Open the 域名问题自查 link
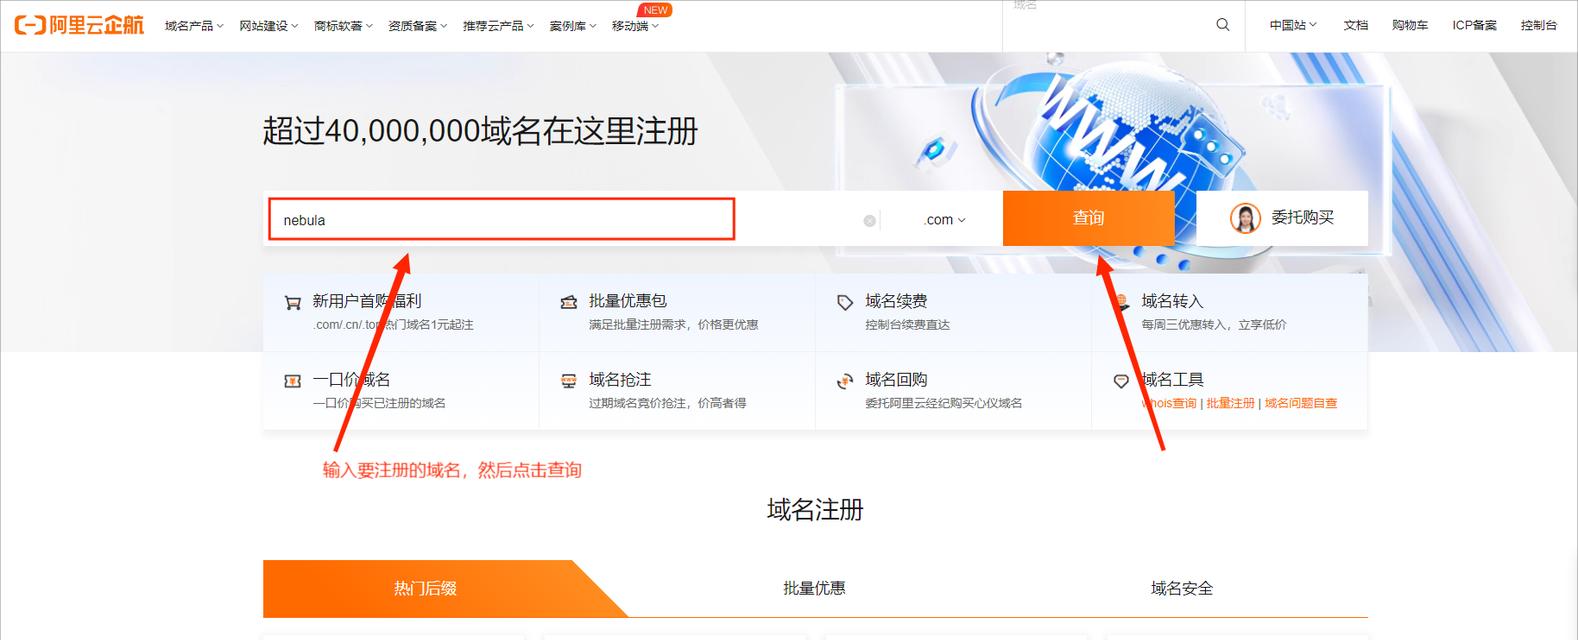The width and height of the screenshot is (1578, 640). [1301, 403]
